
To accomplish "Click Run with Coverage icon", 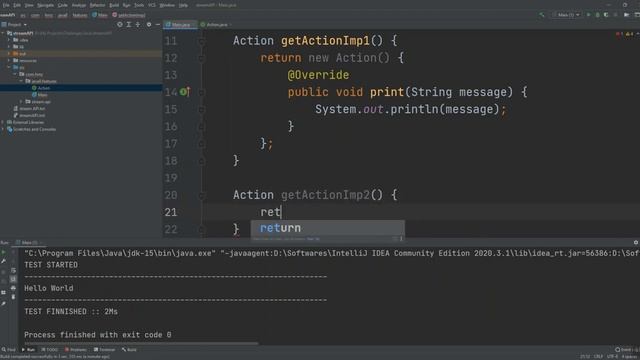I will [606, 15].
